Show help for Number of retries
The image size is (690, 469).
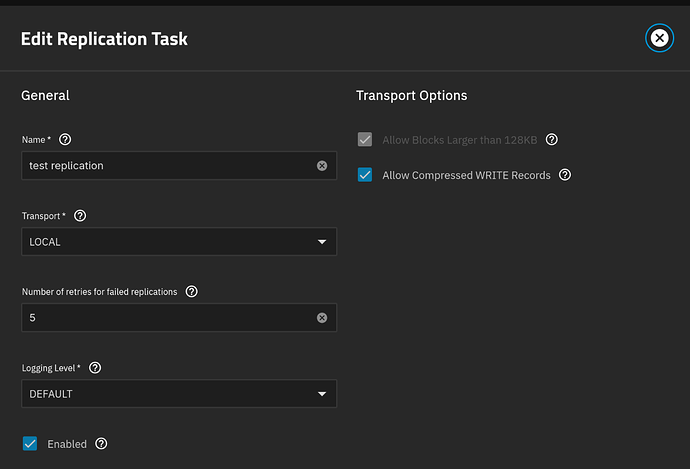[191, 291]
